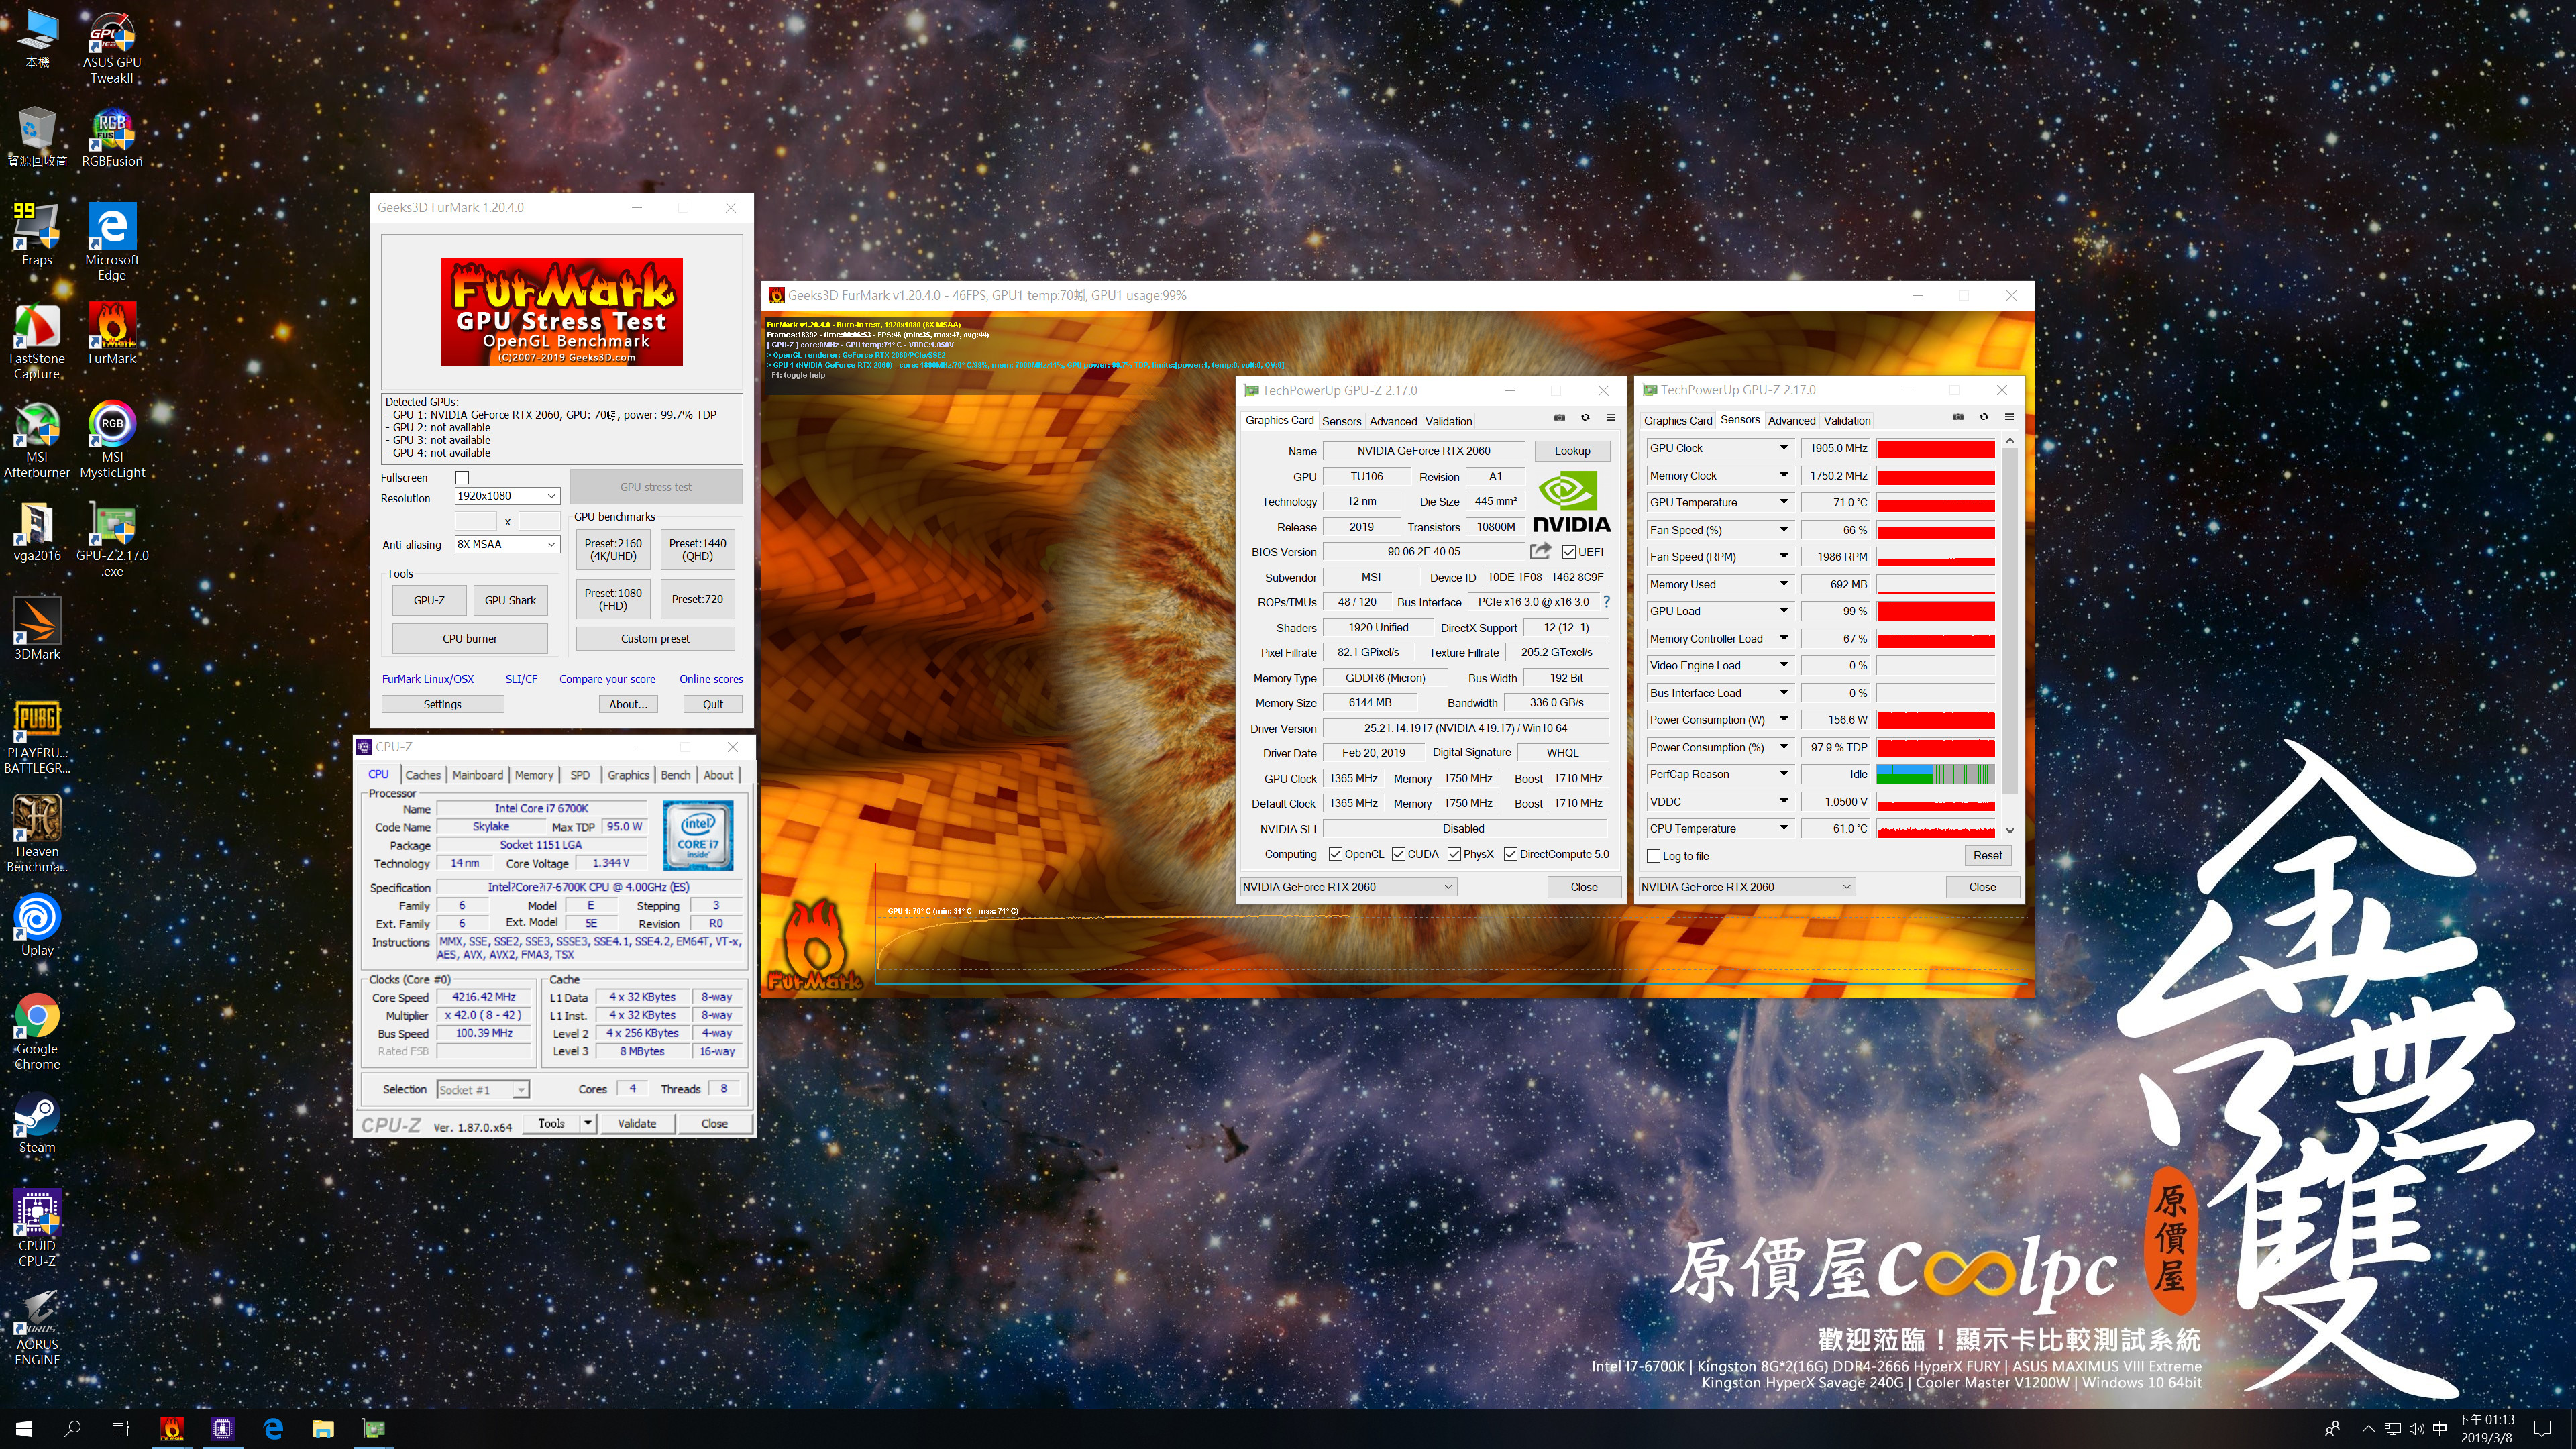Open GPU selector dropdown in left GPU-Z
Image resolution: width=2576 pixels, height=1449 pixels.
coord(1347,887)
